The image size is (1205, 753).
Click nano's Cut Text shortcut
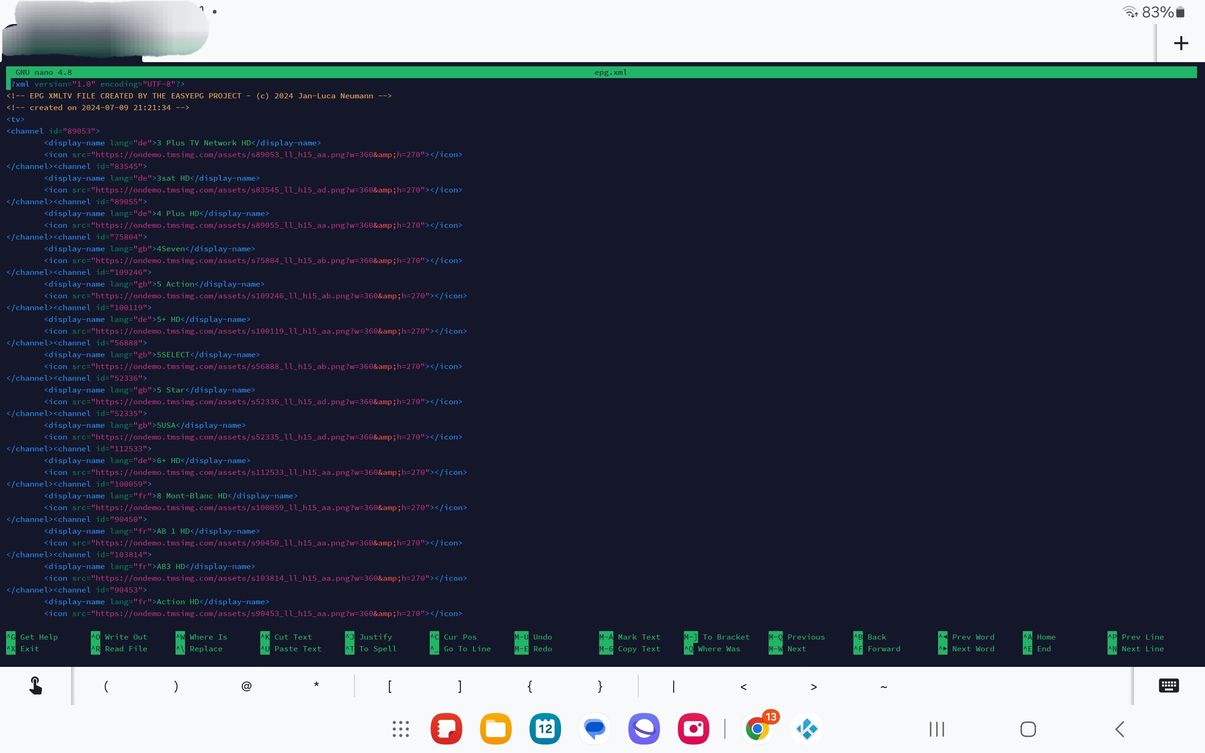[286, 637]
